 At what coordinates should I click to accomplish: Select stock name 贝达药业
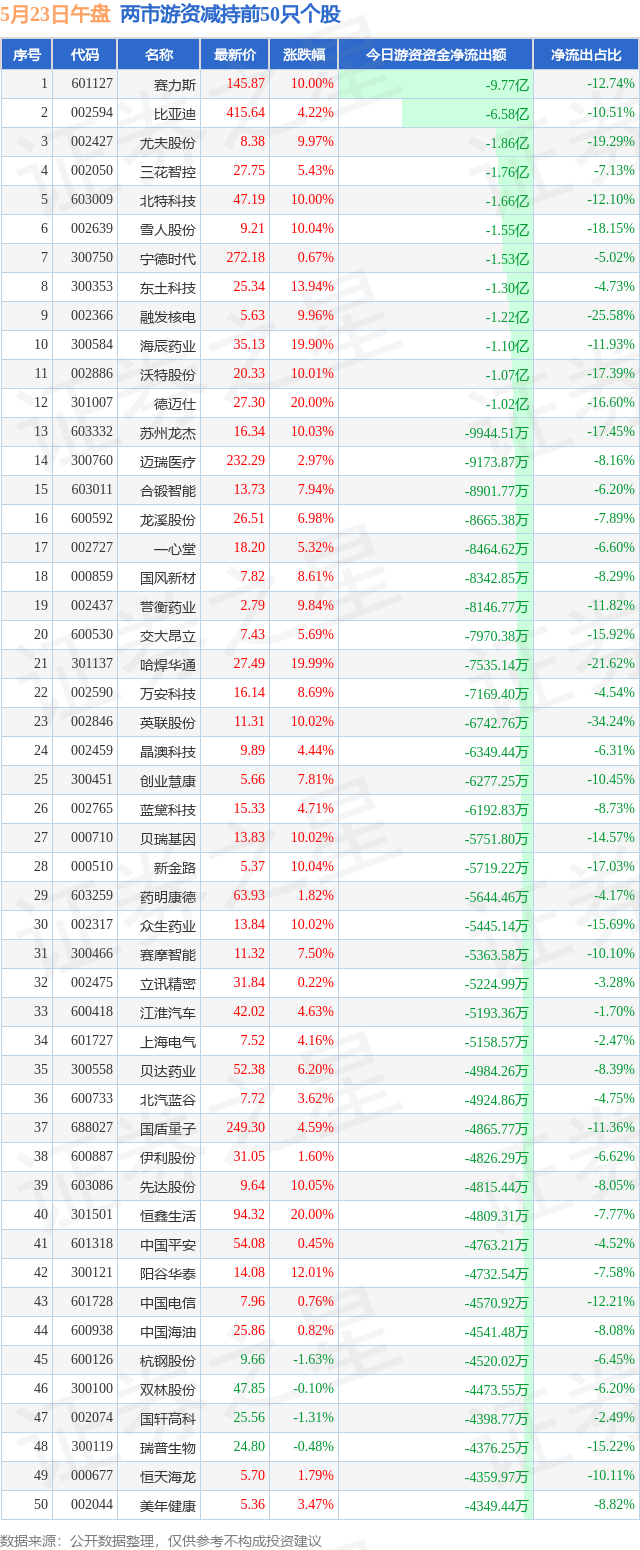(x=168, y=1070)
